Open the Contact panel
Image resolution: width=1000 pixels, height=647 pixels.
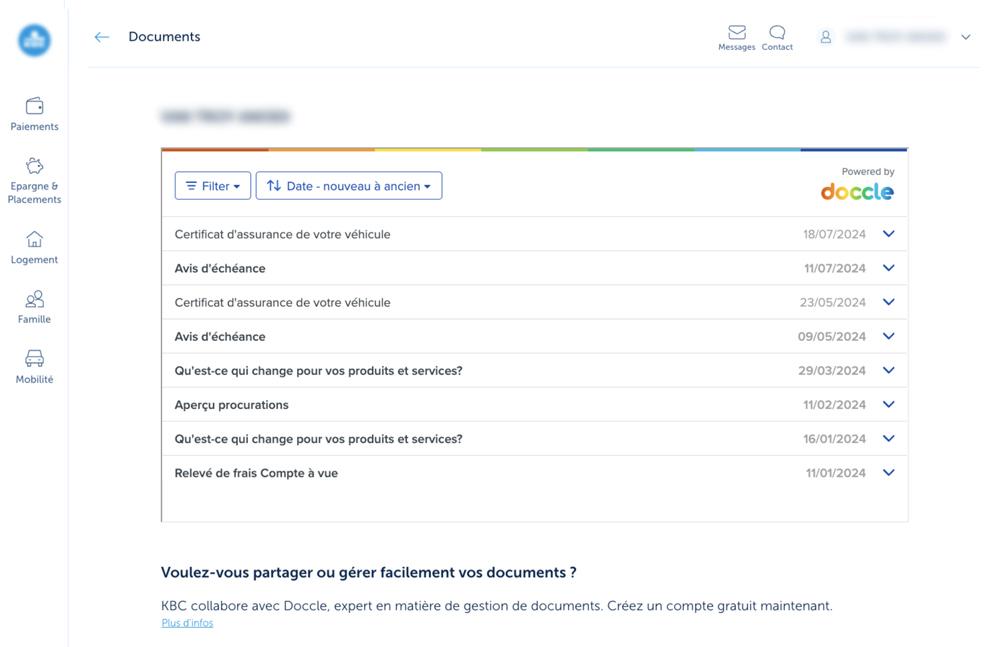[777, 35]
